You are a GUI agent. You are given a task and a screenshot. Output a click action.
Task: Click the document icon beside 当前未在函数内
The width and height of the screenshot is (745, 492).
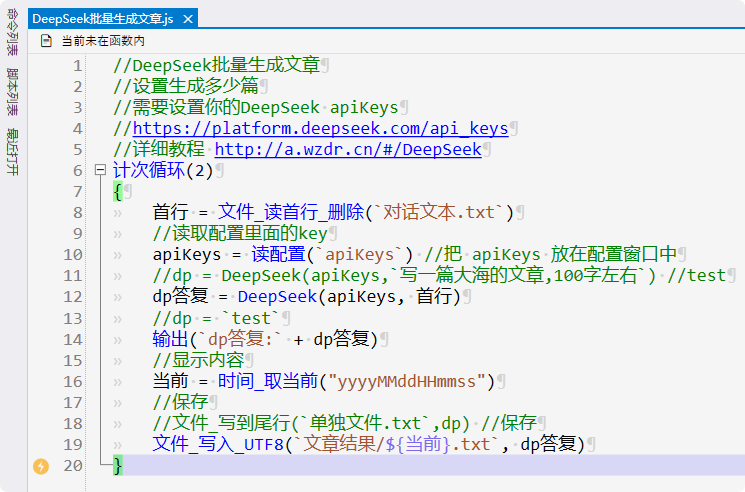46,41
